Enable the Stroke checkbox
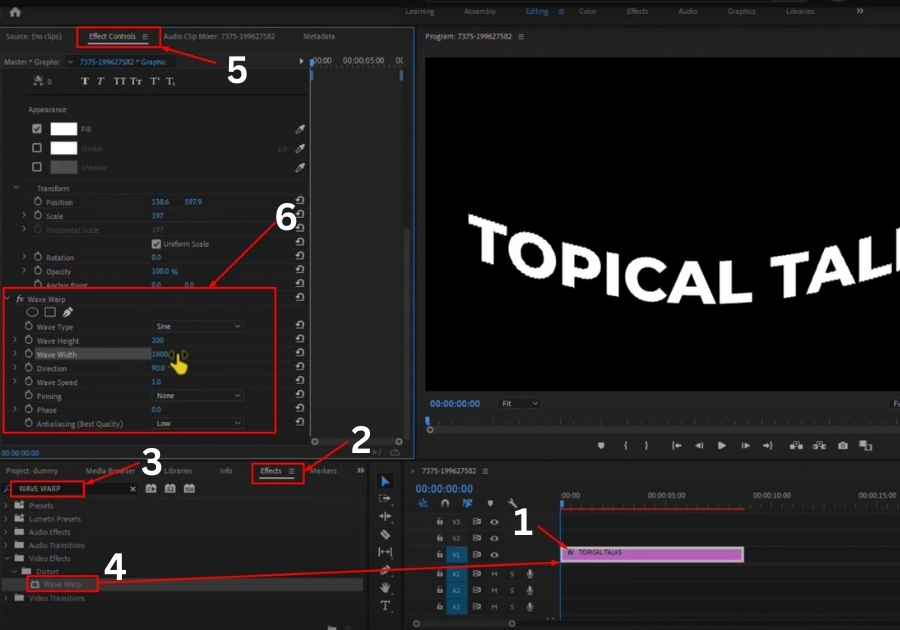The image size is (900, 630). (x=37, y=148)
